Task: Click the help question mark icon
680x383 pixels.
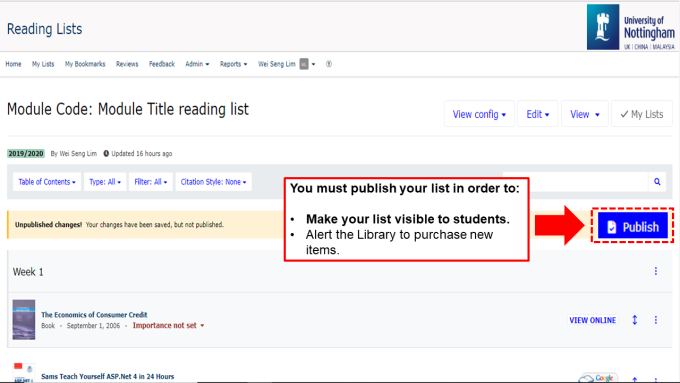Action: click(x=329, y=64)
